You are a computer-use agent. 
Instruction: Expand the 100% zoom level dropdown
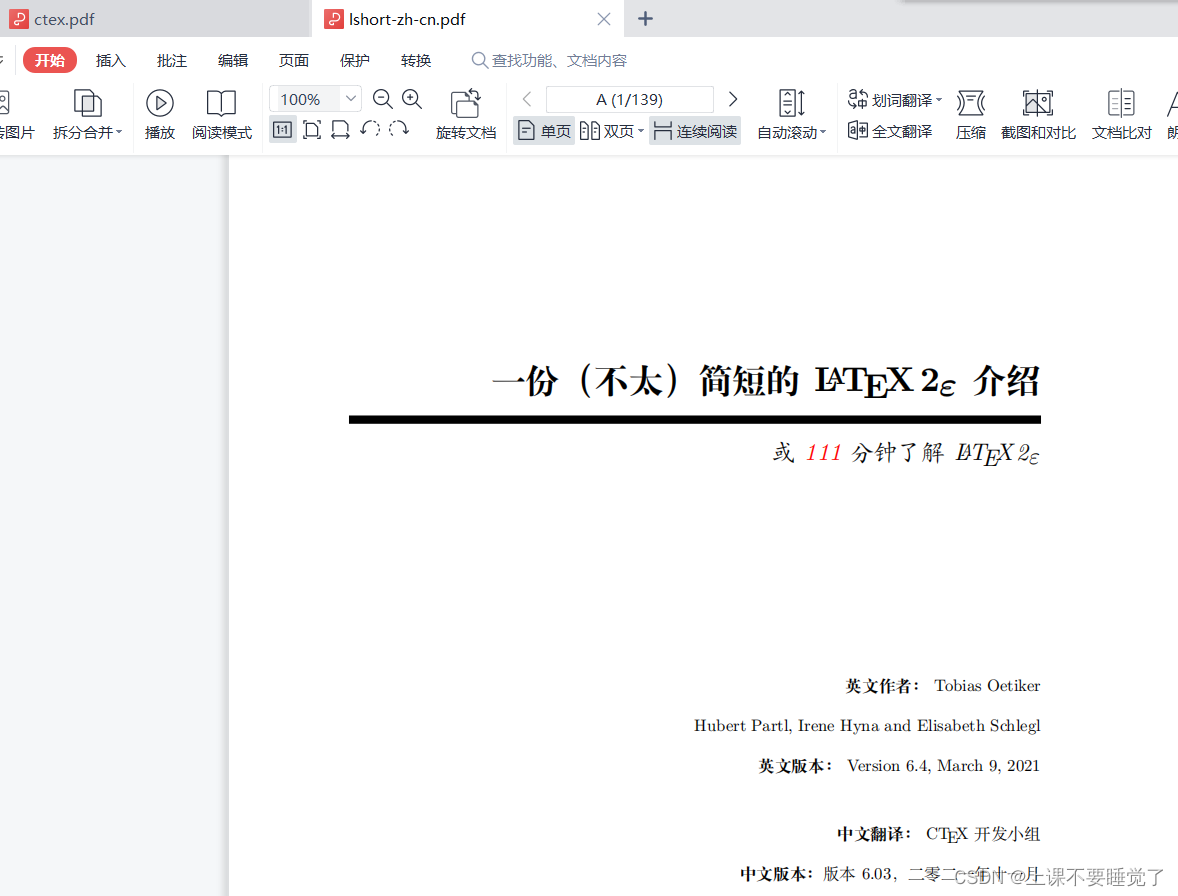point(351,99)
